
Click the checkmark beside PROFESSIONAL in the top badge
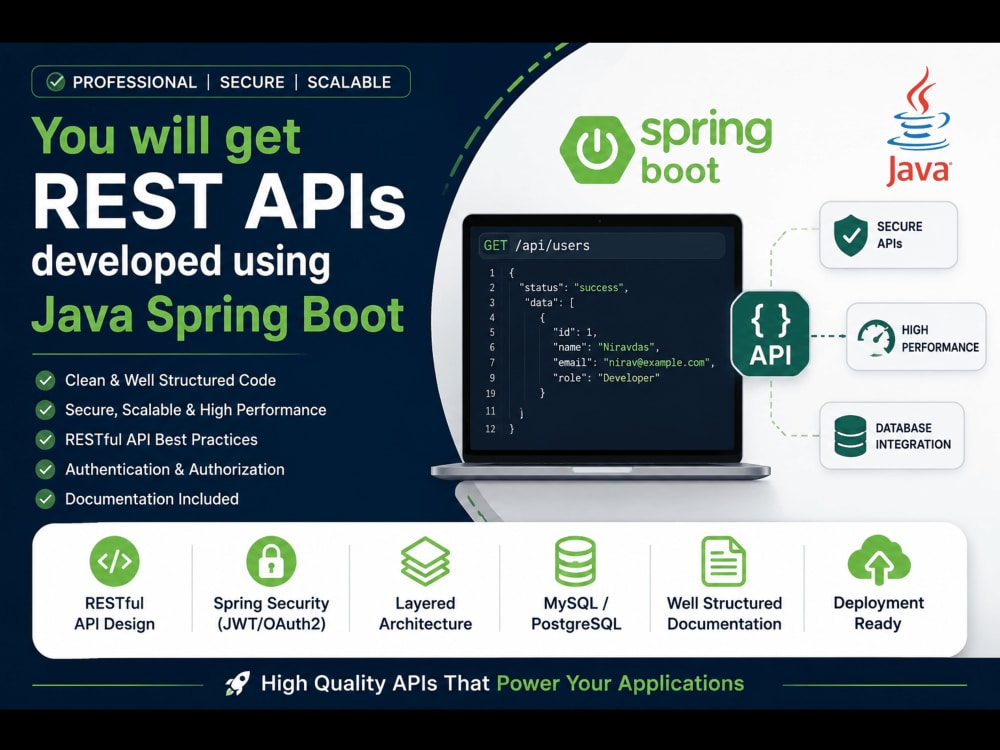(56, 82)
